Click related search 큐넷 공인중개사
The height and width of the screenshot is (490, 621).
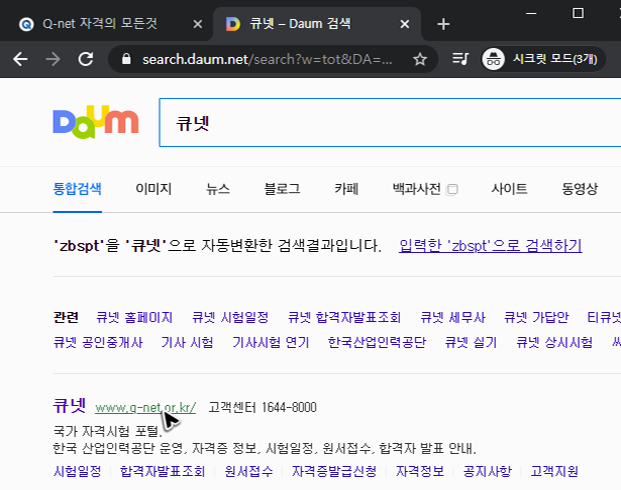coord(98,342)
